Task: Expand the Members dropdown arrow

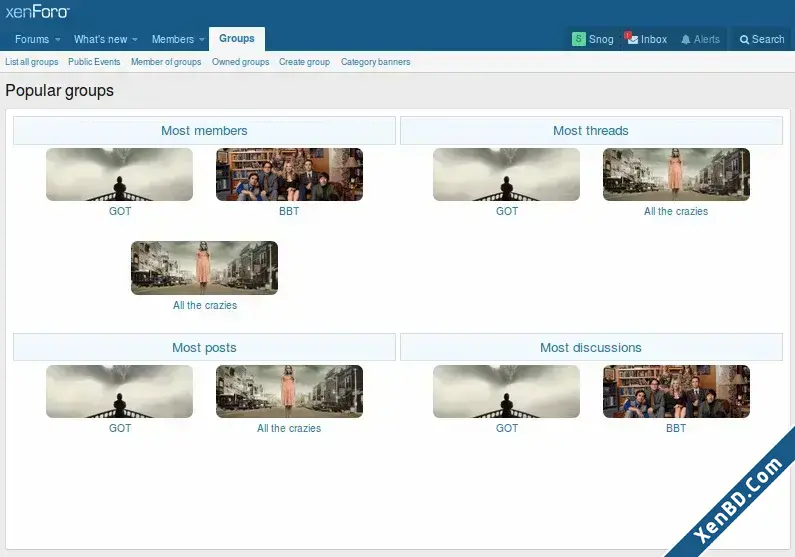Action: tap(202, 40)
